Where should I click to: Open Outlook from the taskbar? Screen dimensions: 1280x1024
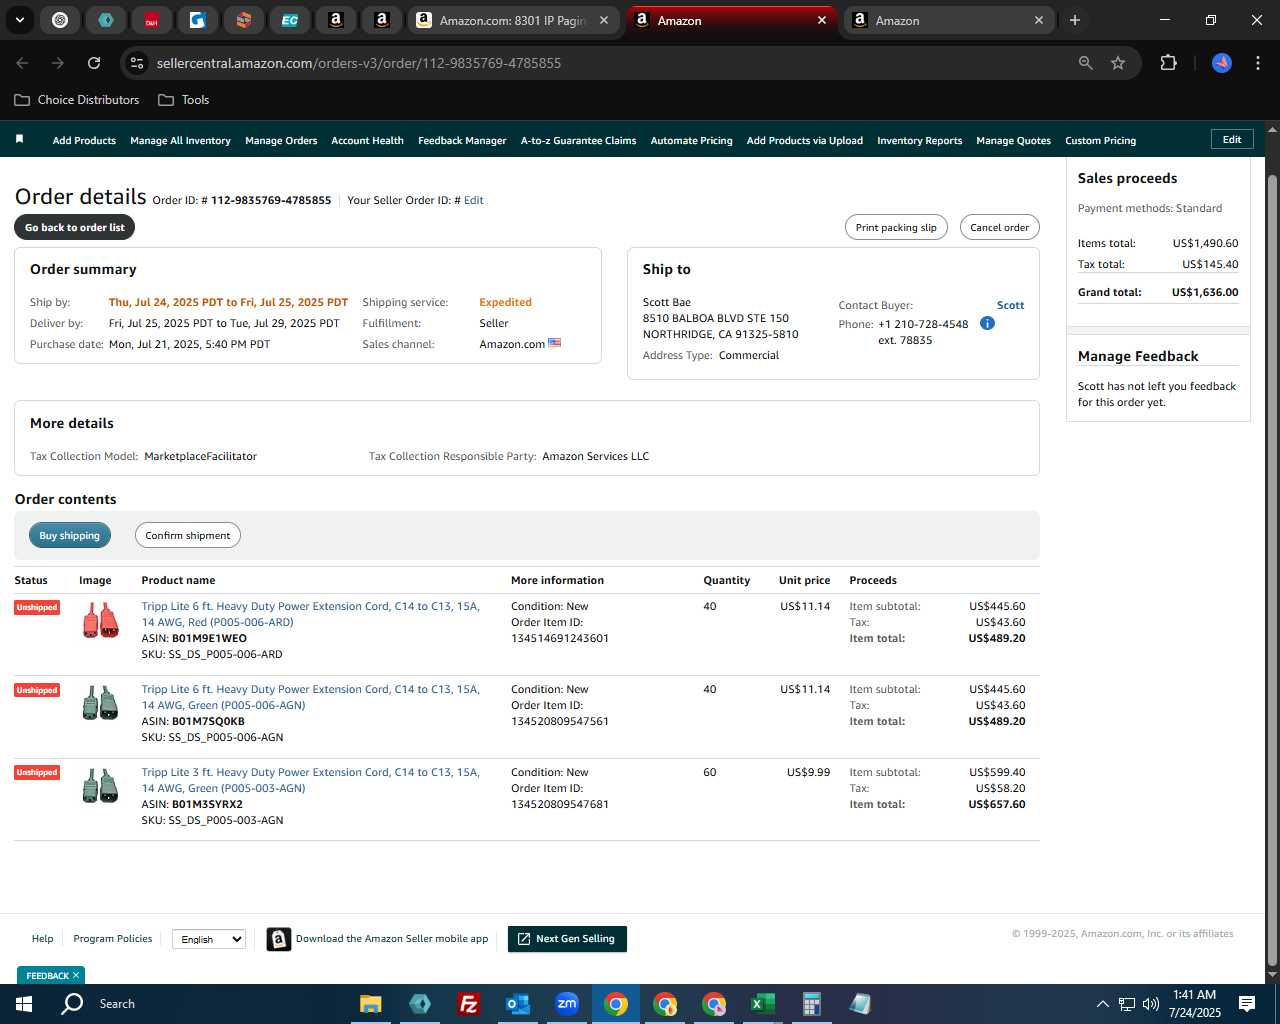point(518,1004)
